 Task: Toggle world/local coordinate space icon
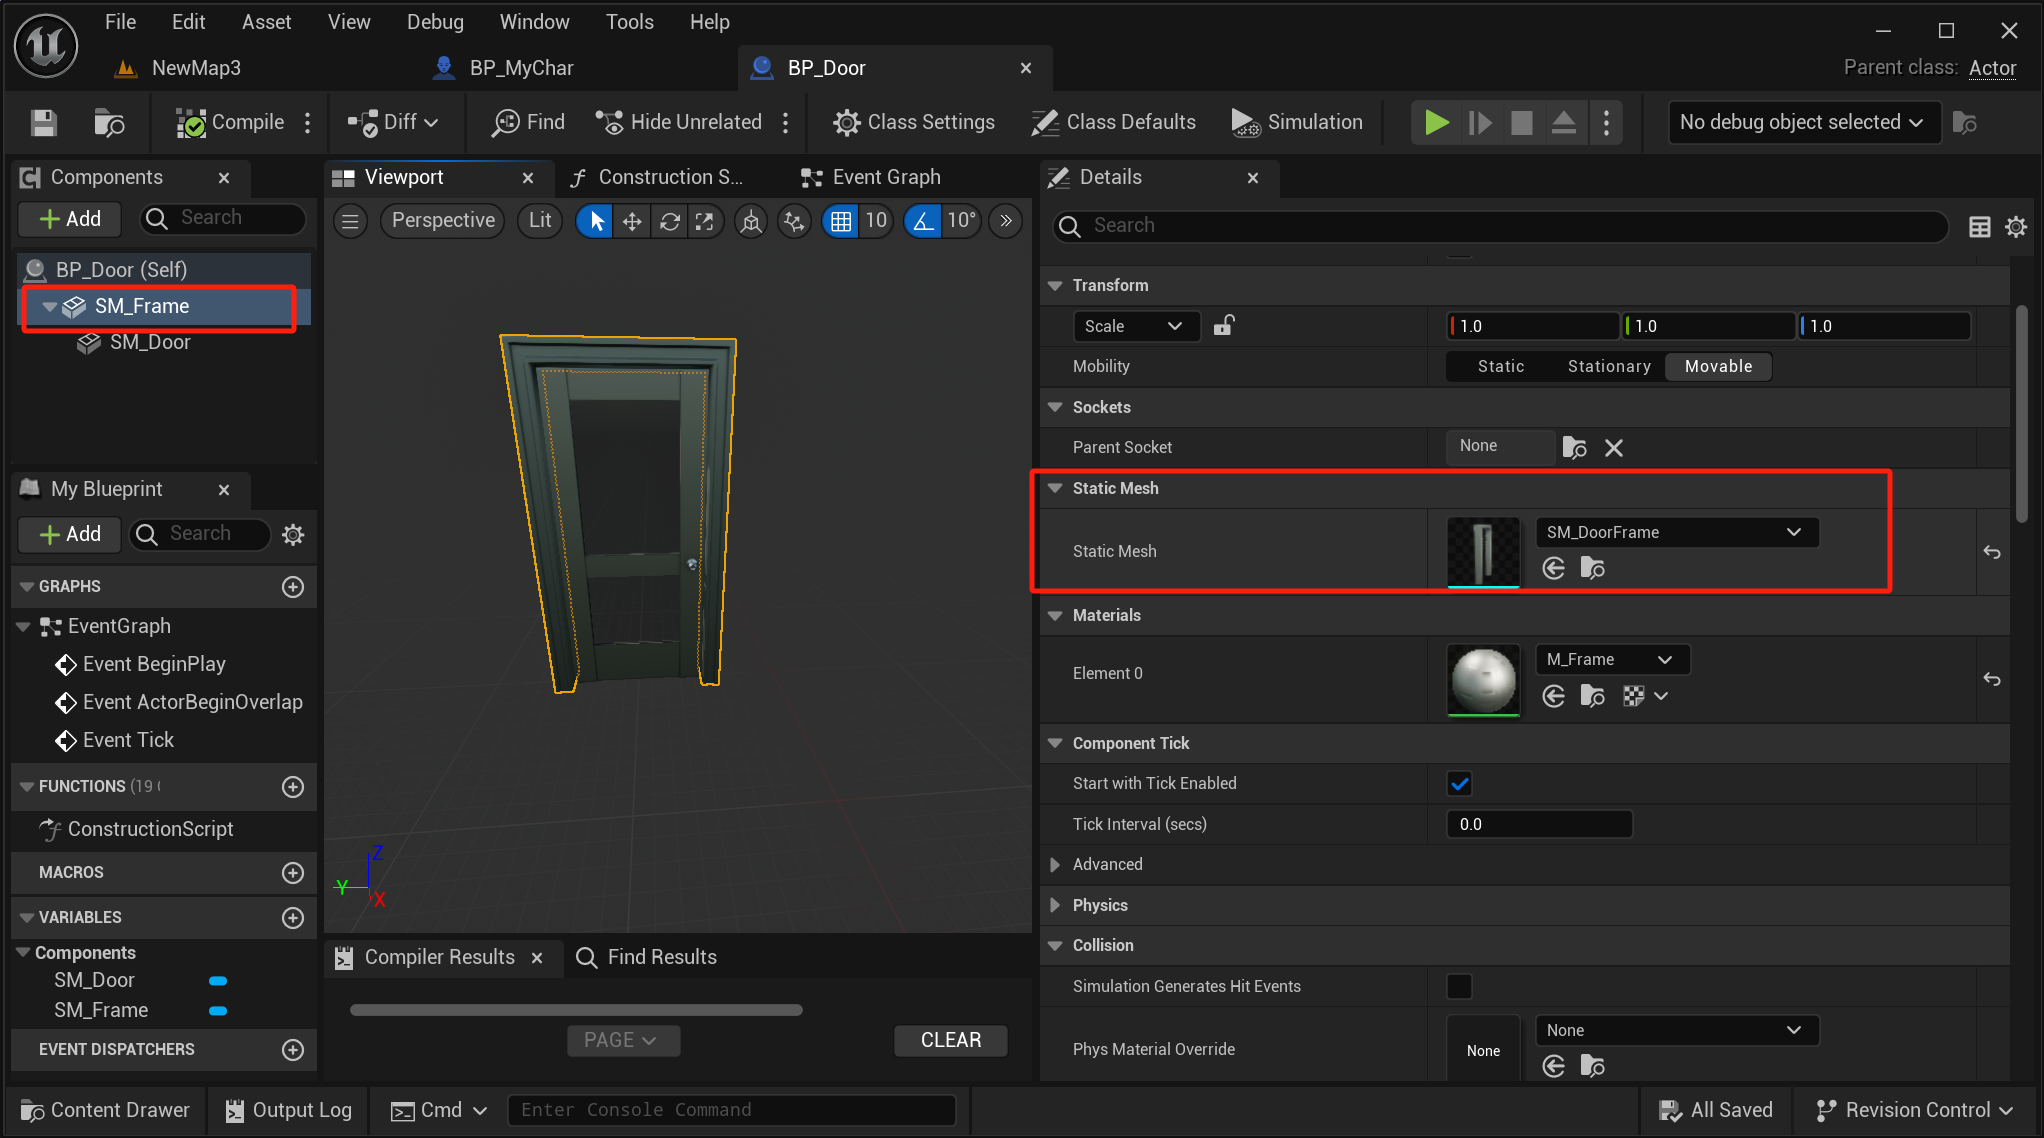(751, 221)
